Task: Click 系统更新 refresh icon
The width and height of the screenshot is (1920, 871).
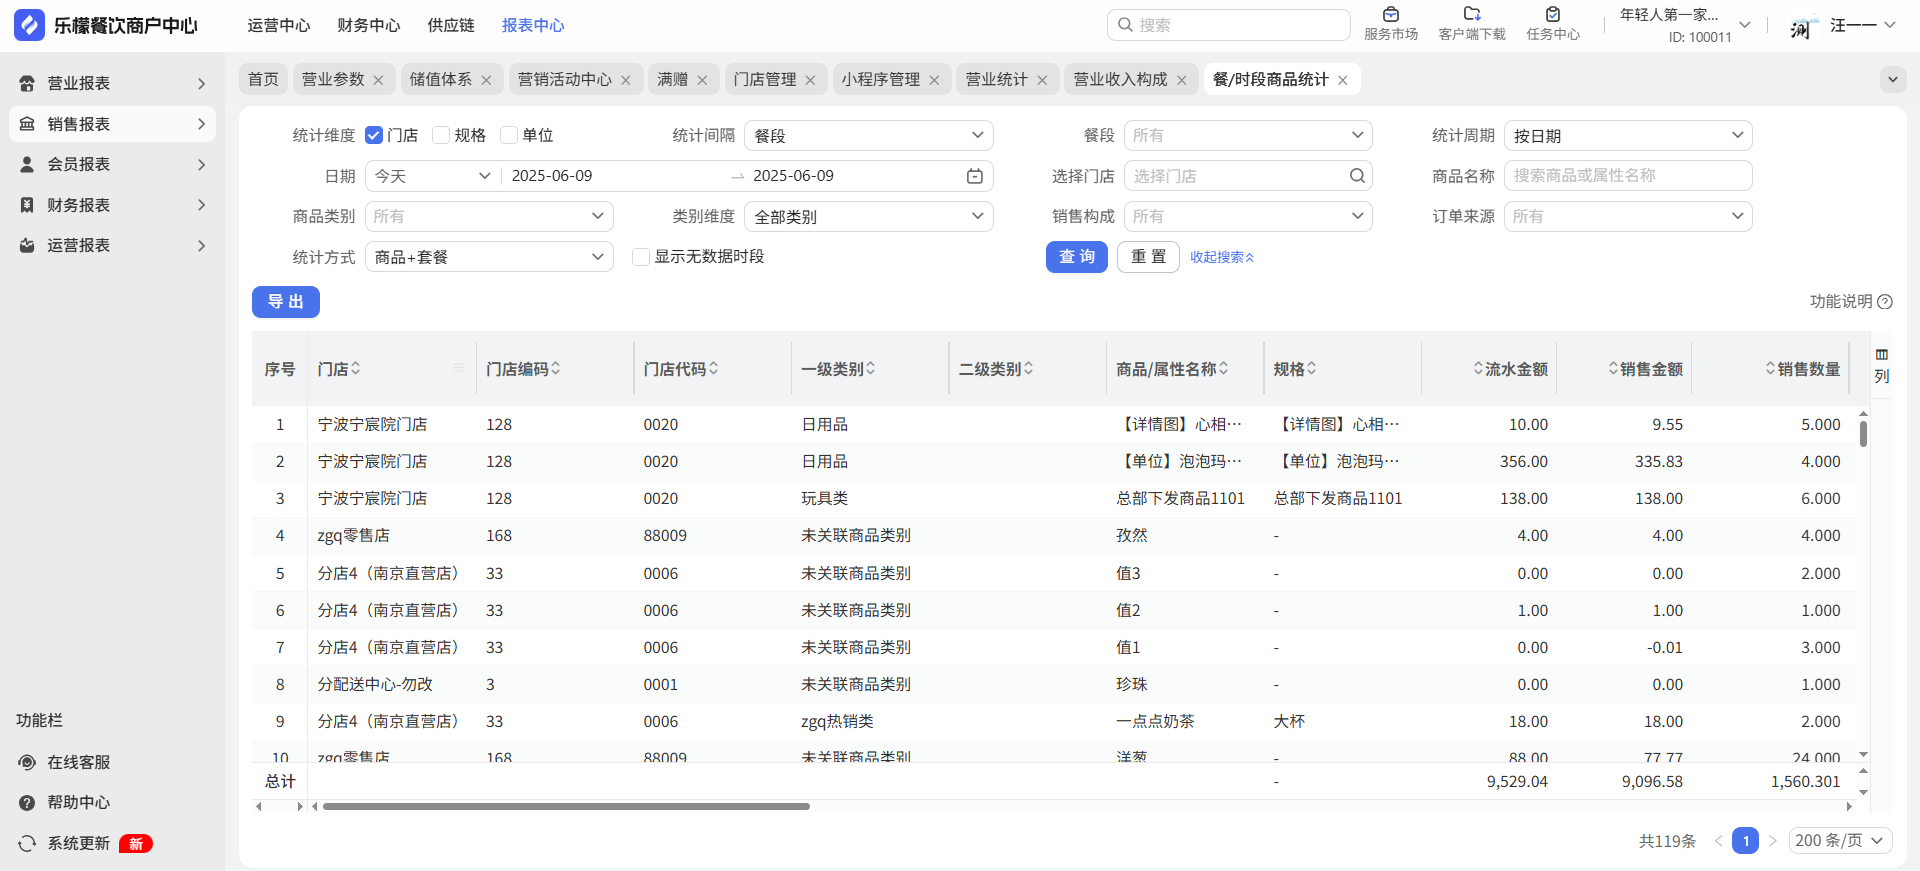Action: click(27, 843)
